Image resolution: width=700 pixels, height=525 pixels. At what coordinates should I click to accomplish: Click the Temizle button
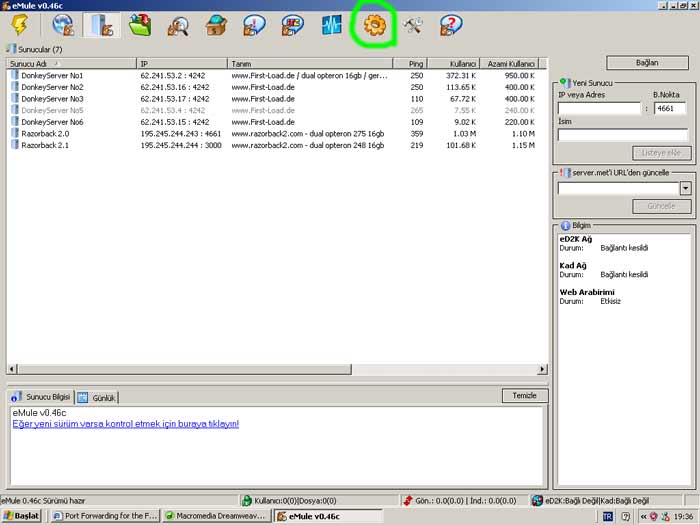pos(525,396)
